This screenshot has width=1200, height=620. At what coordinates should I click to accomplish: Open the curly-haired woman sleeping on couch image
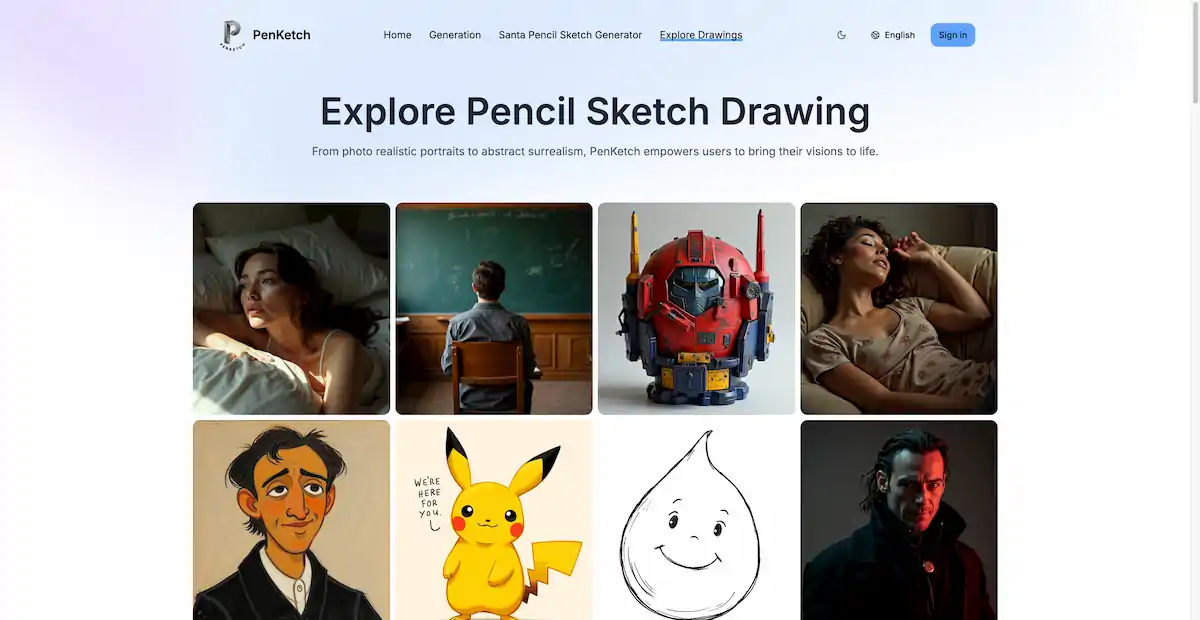pyautogui.click(x=899, y=309)
